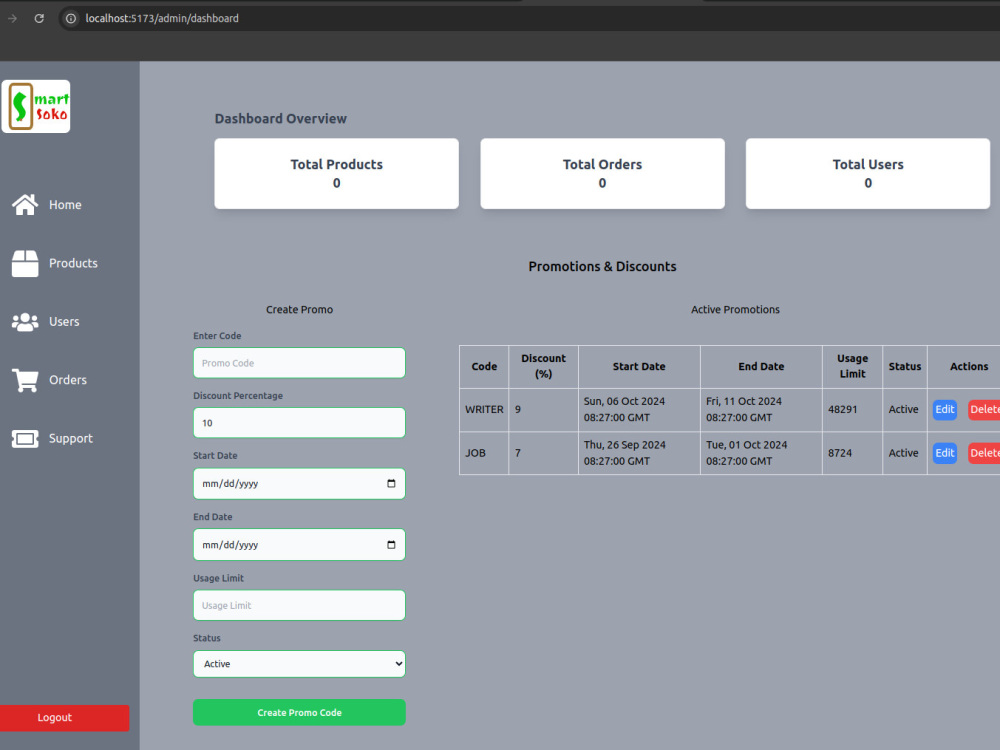
Task: Click the Discount (%) column header
Action: (x=543, y=366)
